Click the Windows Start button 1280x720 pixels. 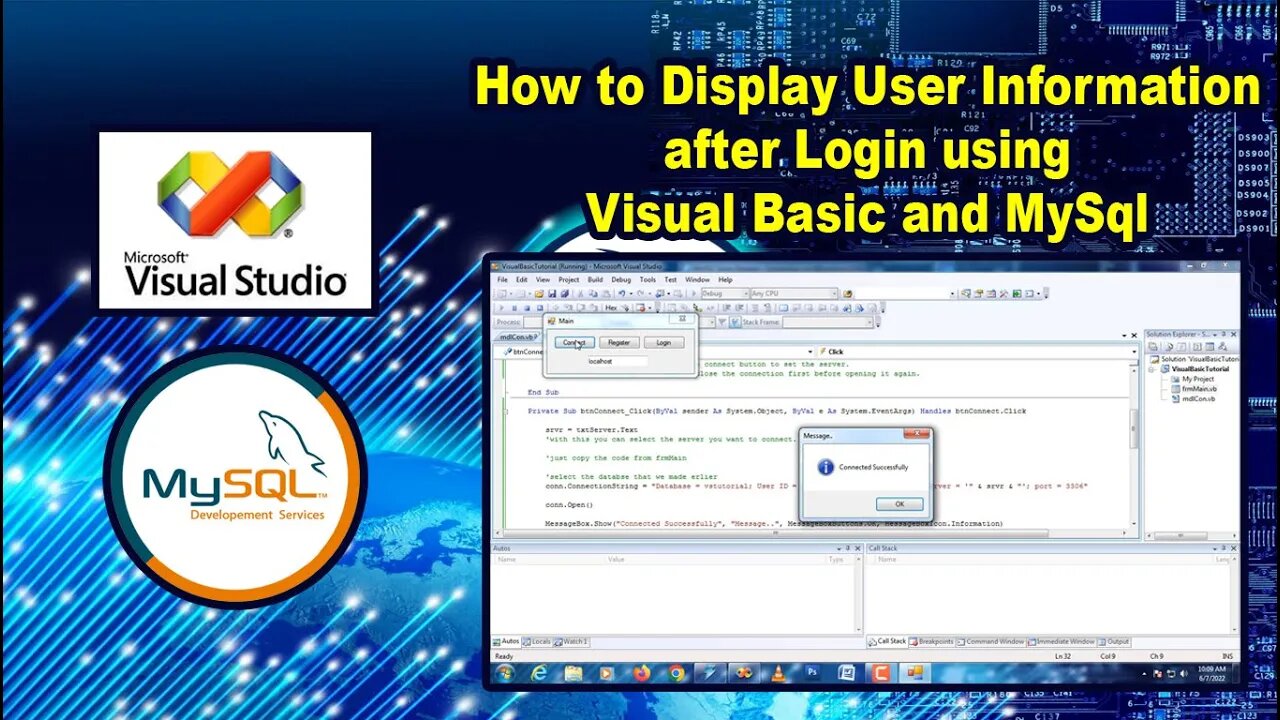505,673
